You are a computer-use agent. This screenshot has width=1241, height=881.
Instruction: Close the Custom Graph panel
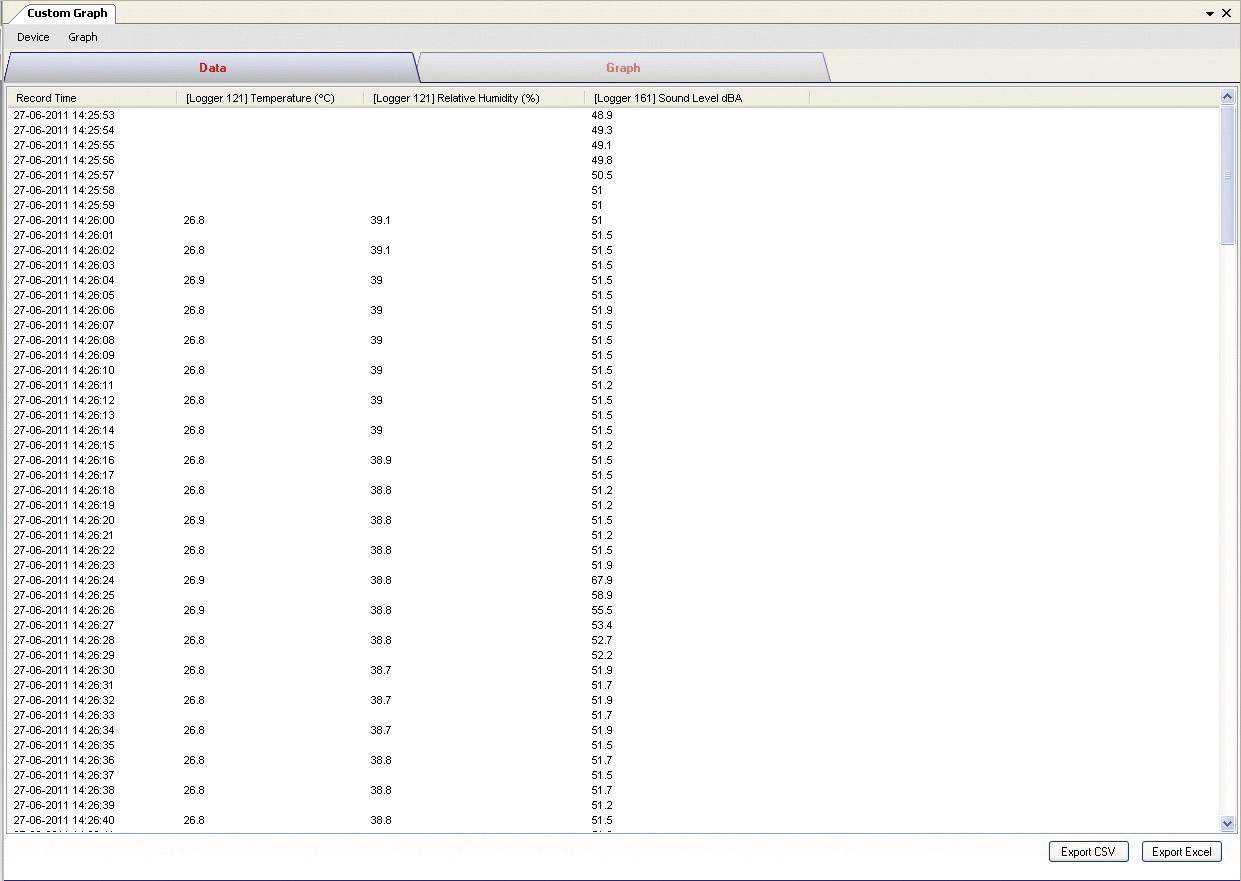pyautogui.click(x=1227, y=14)
